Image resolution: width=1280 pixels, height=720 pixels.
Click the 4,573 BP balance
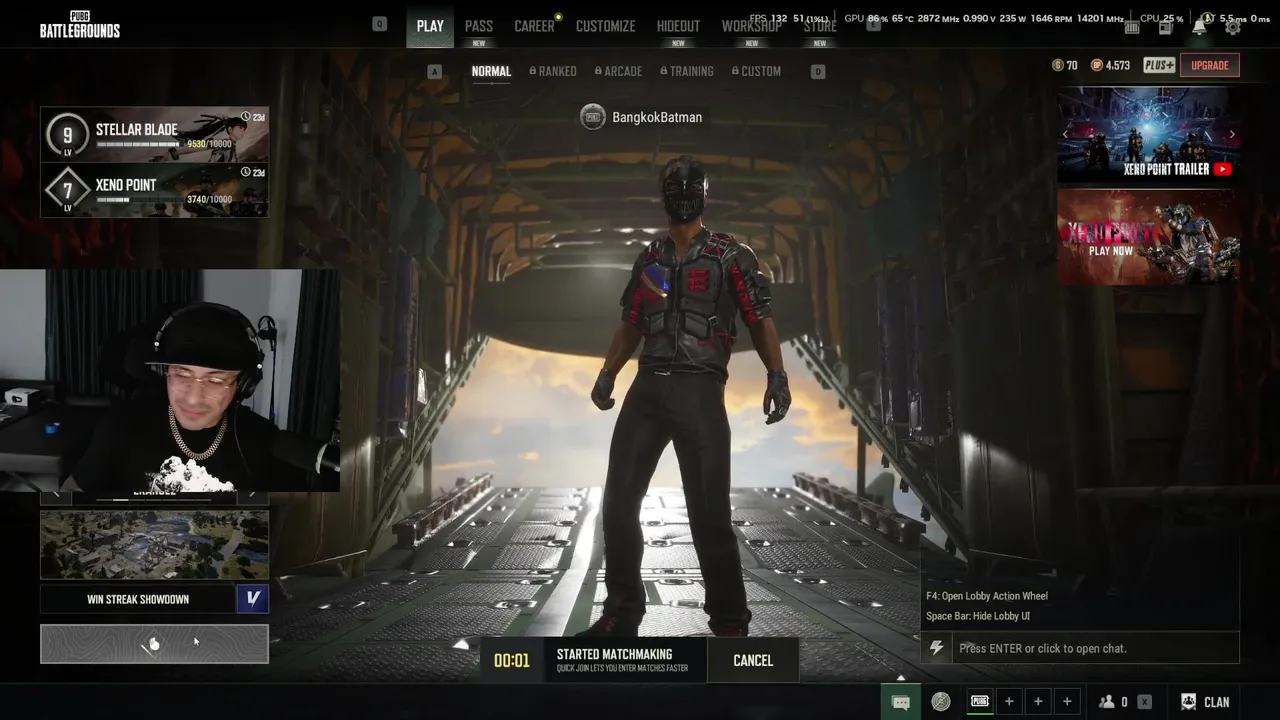[x=1118, y=65]
